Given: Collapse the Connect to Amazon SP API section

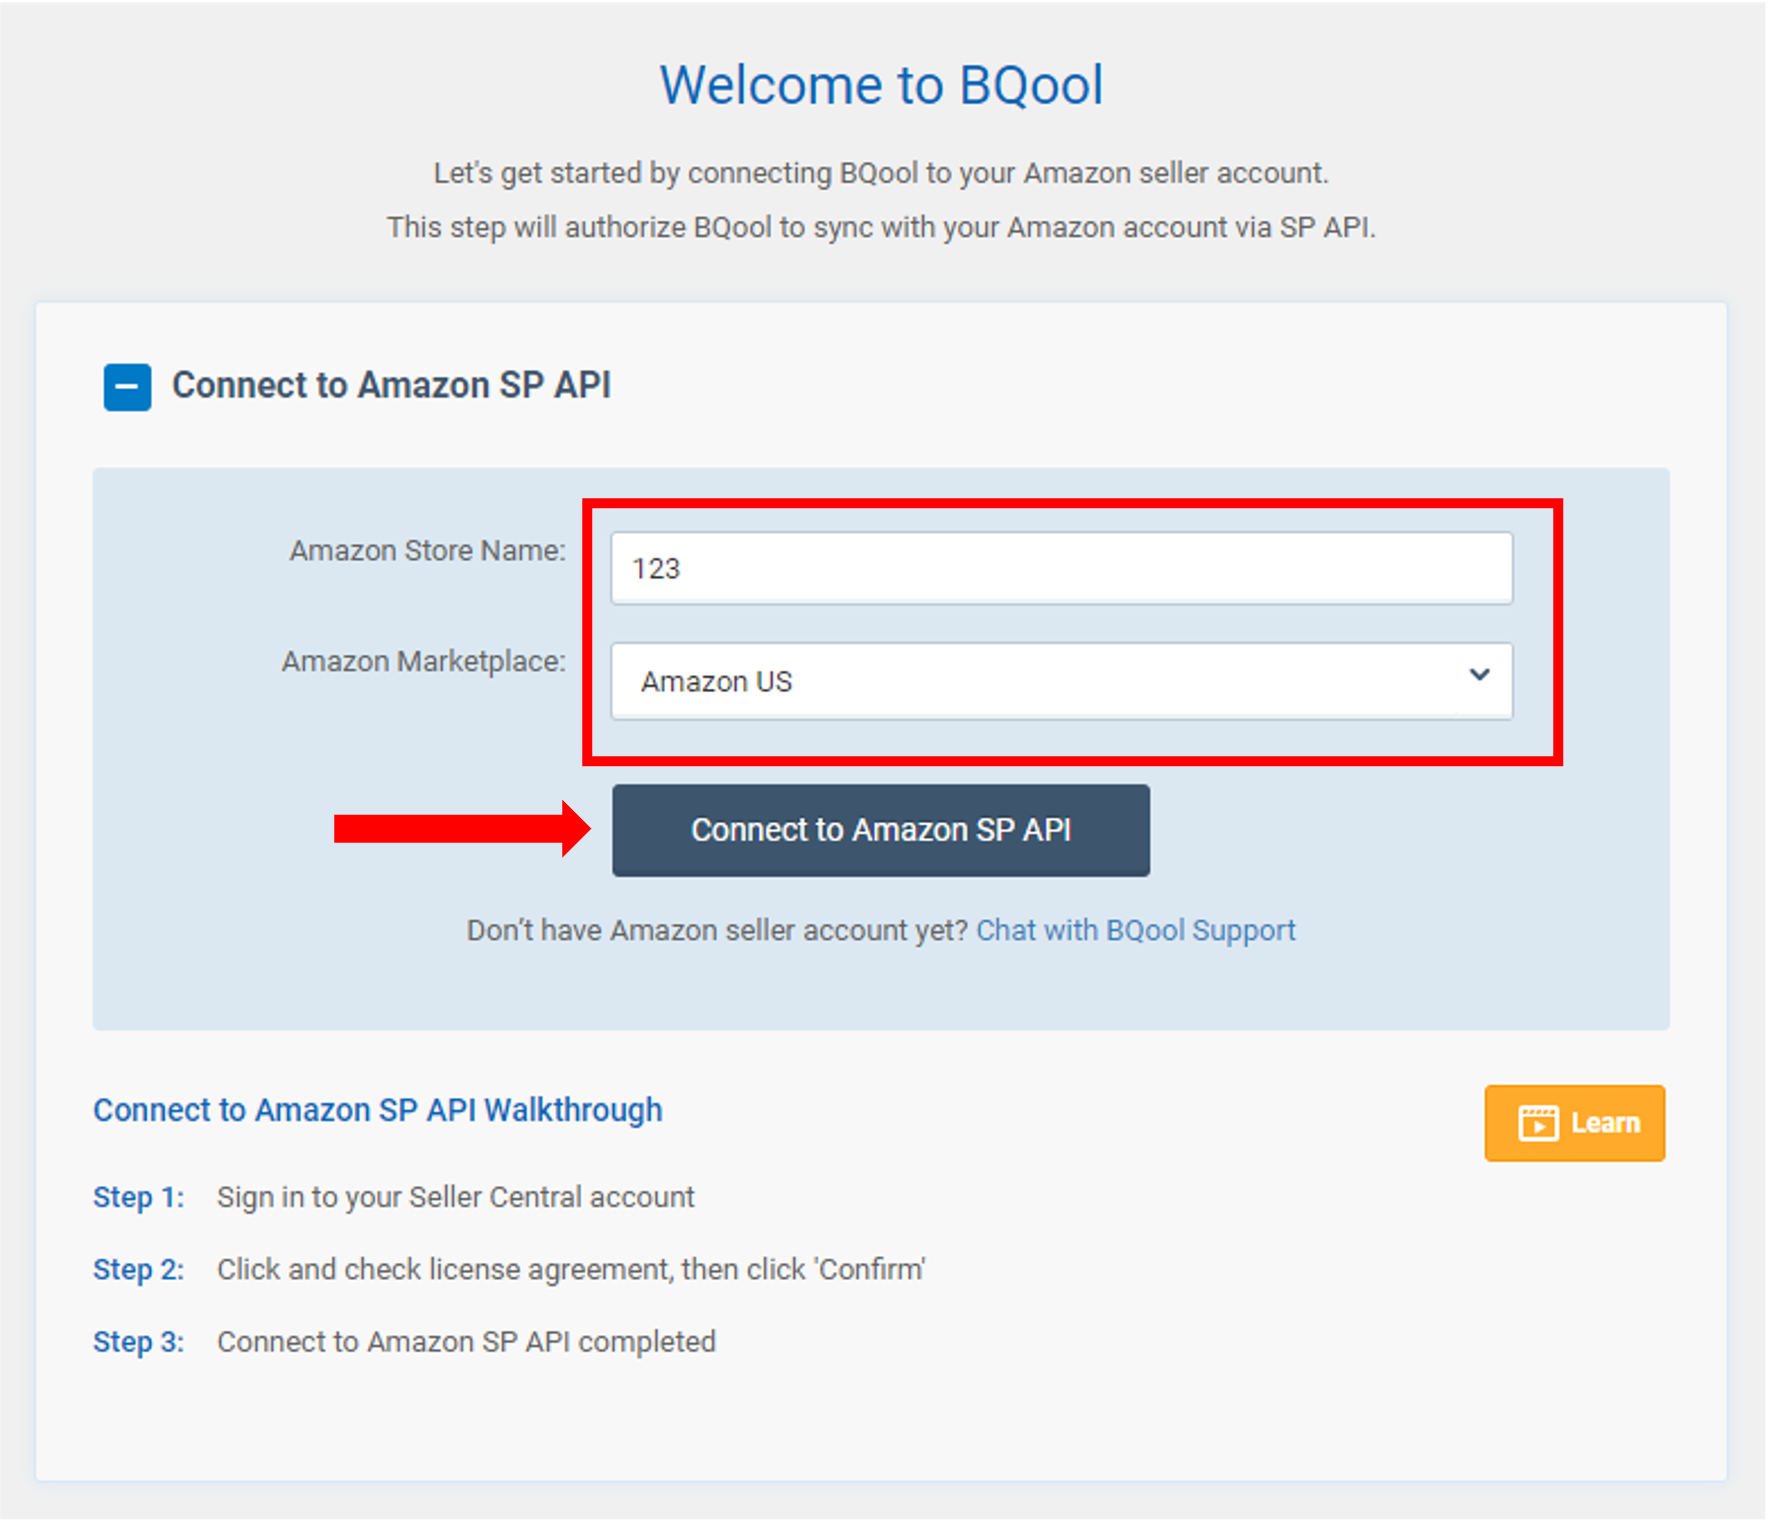Looking at the screenshot, I should [x=127, y=387].
